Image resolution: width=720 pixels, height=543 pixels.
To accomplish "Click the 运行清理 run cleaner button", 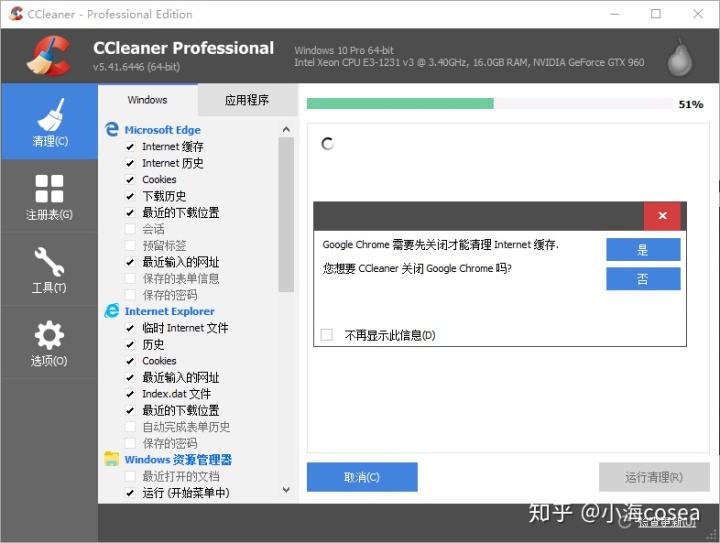I will pyautogui.click(x=654, y=477).
